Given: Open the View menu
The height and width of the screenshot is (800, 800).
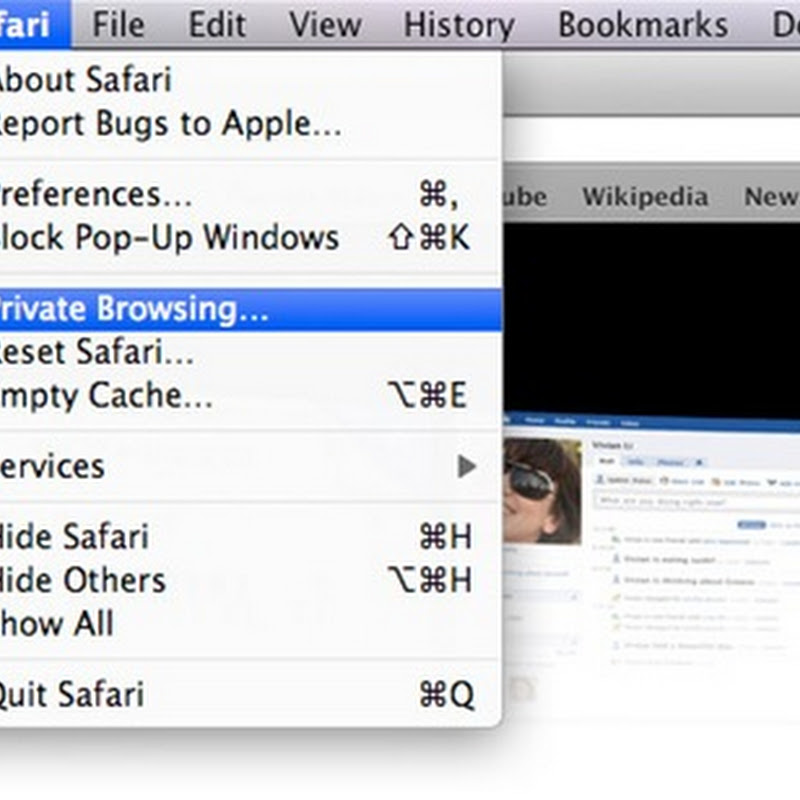Looking at the screenshot, I should (x=326, y=24).
